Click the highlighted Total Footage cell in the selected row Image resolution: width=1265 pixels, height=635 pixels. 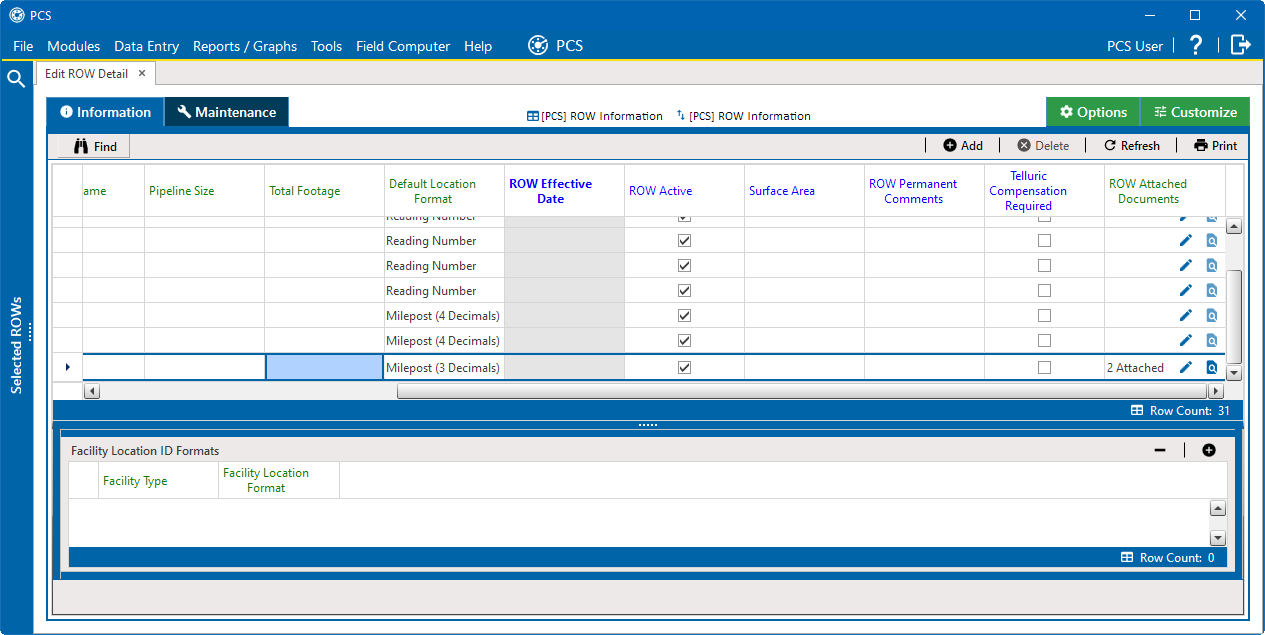click(325, 367)
